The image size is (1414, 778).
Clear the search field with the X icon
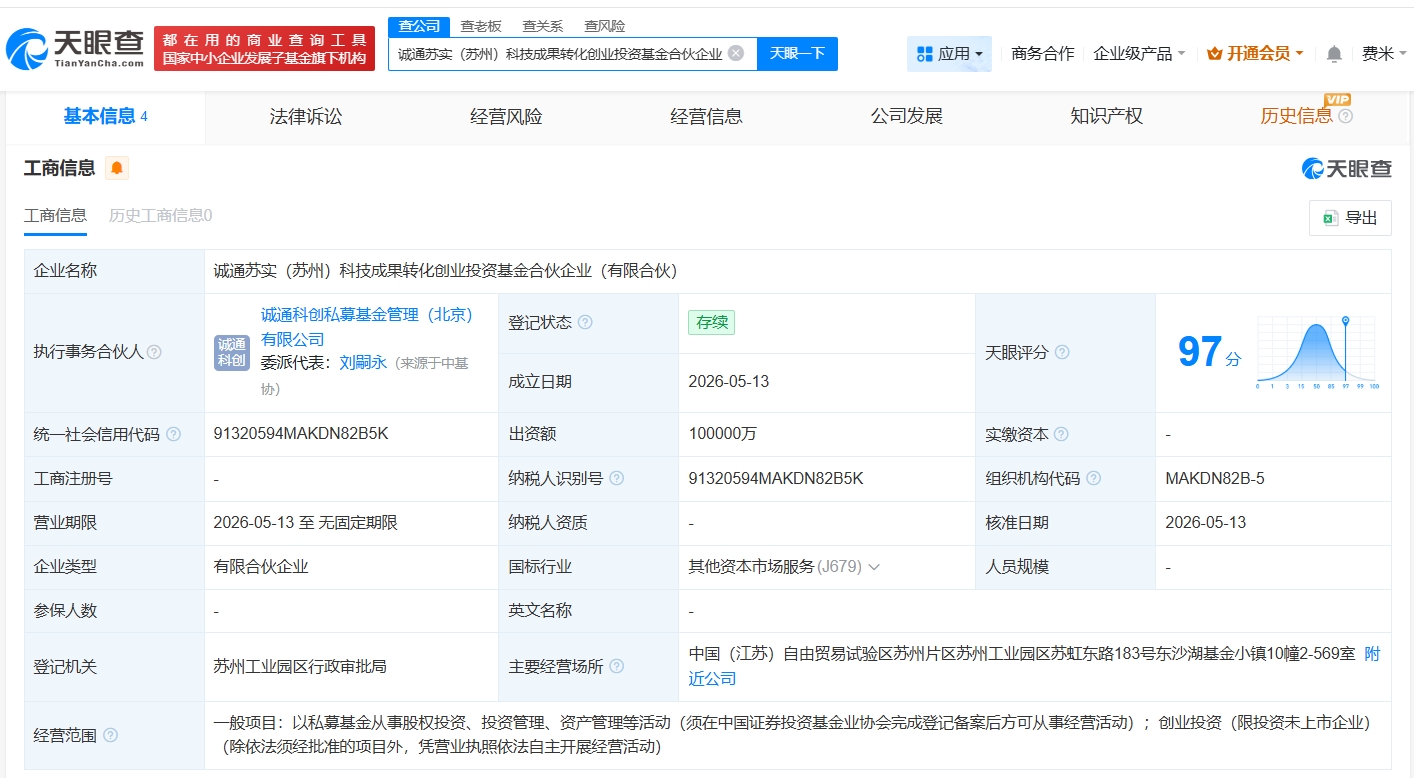(736, 53)
